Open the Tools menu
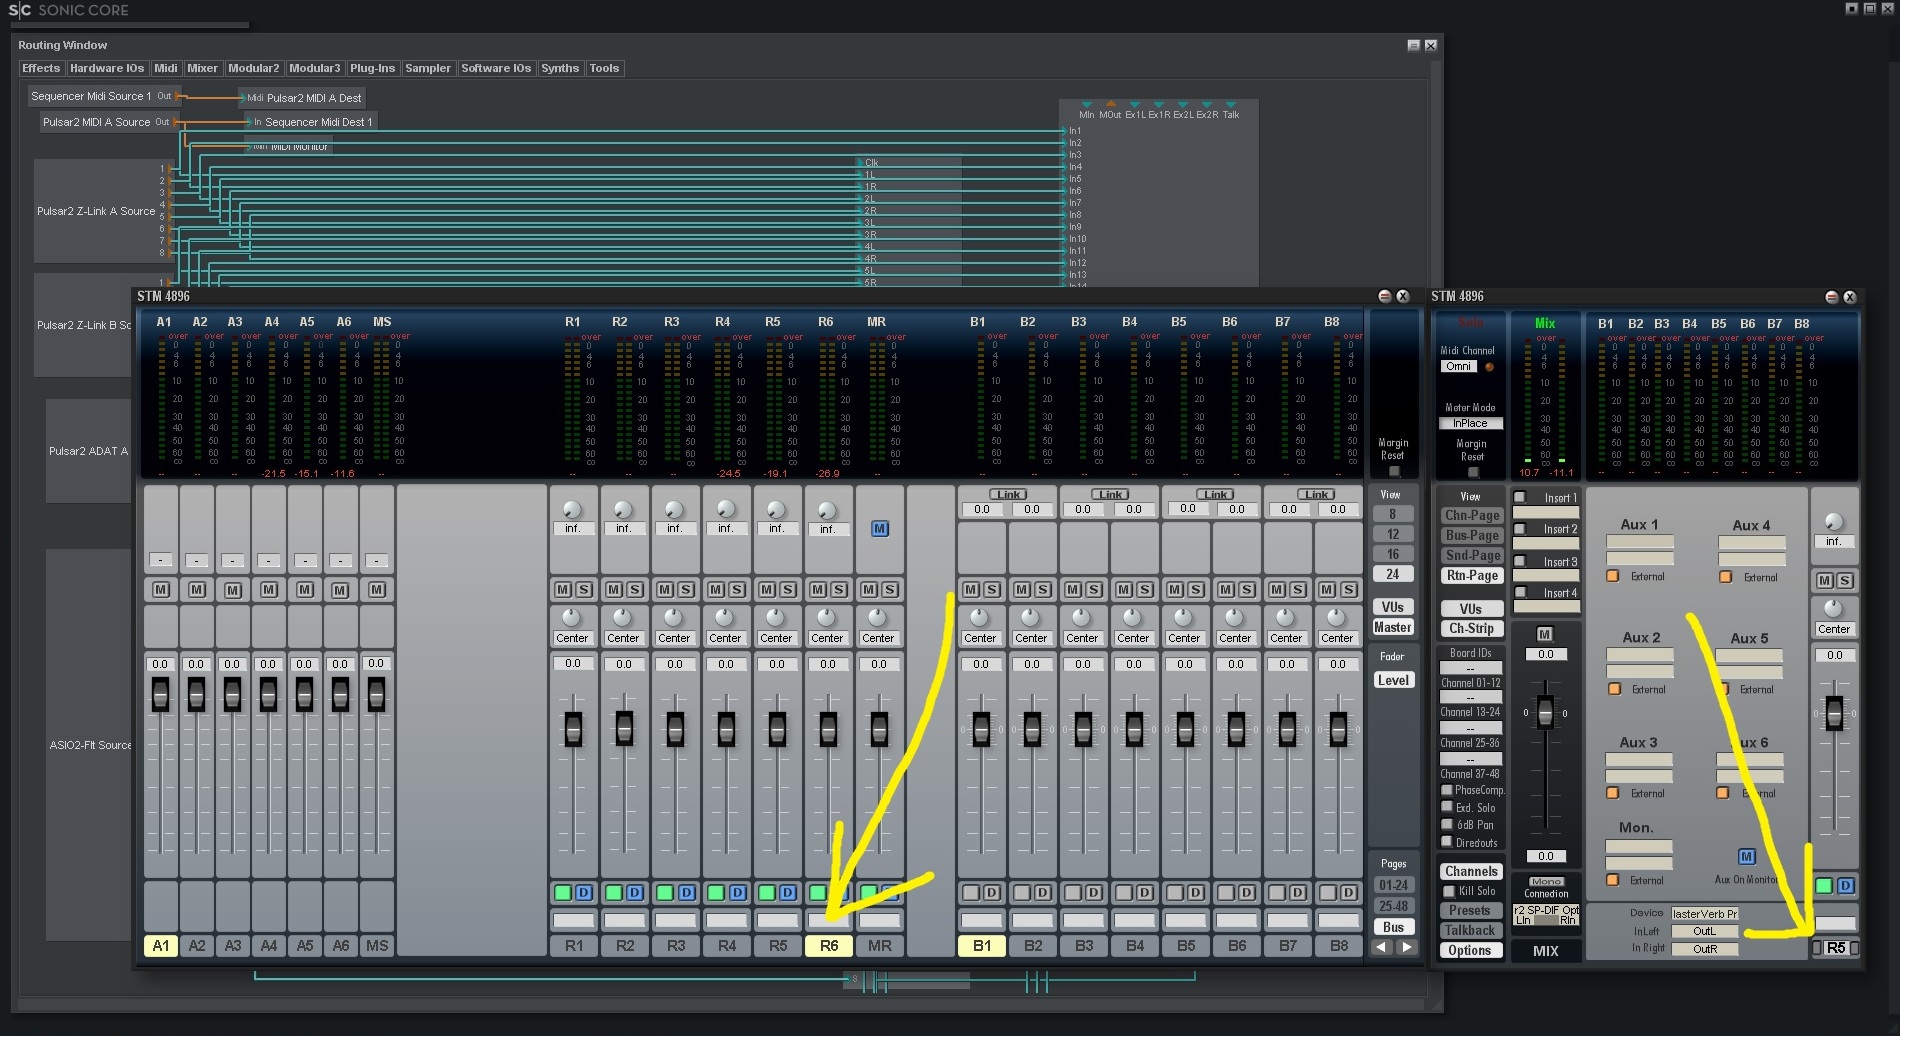Image resolution: width=1928 pixels, height=1060 pixels. pos(604,68)
